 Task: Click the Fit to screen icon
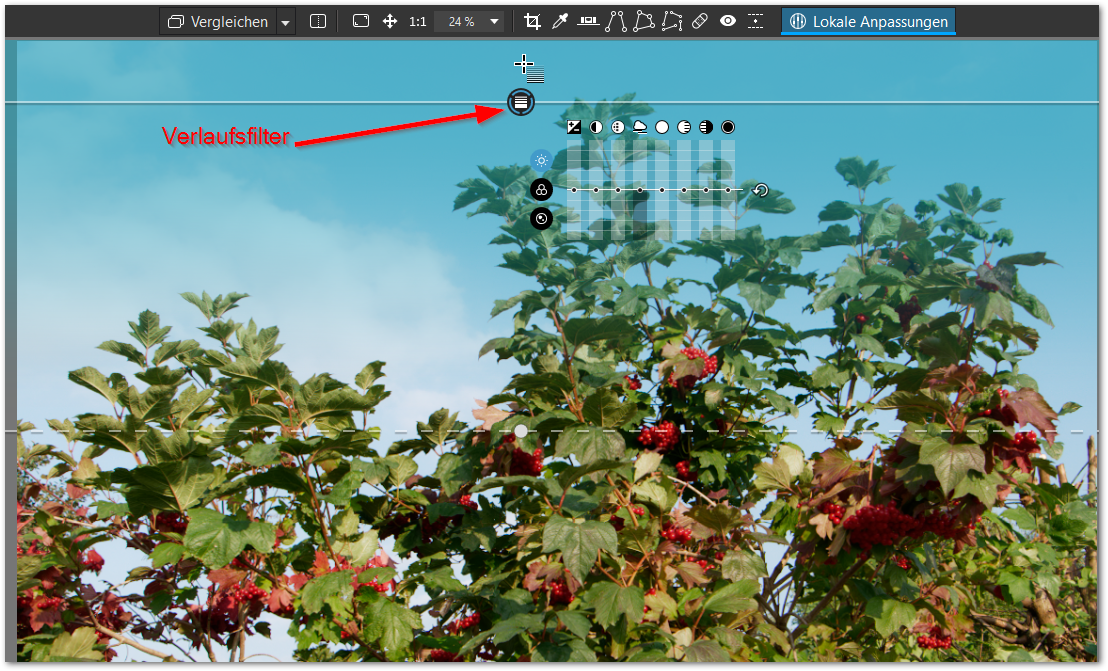pos(361,21)
